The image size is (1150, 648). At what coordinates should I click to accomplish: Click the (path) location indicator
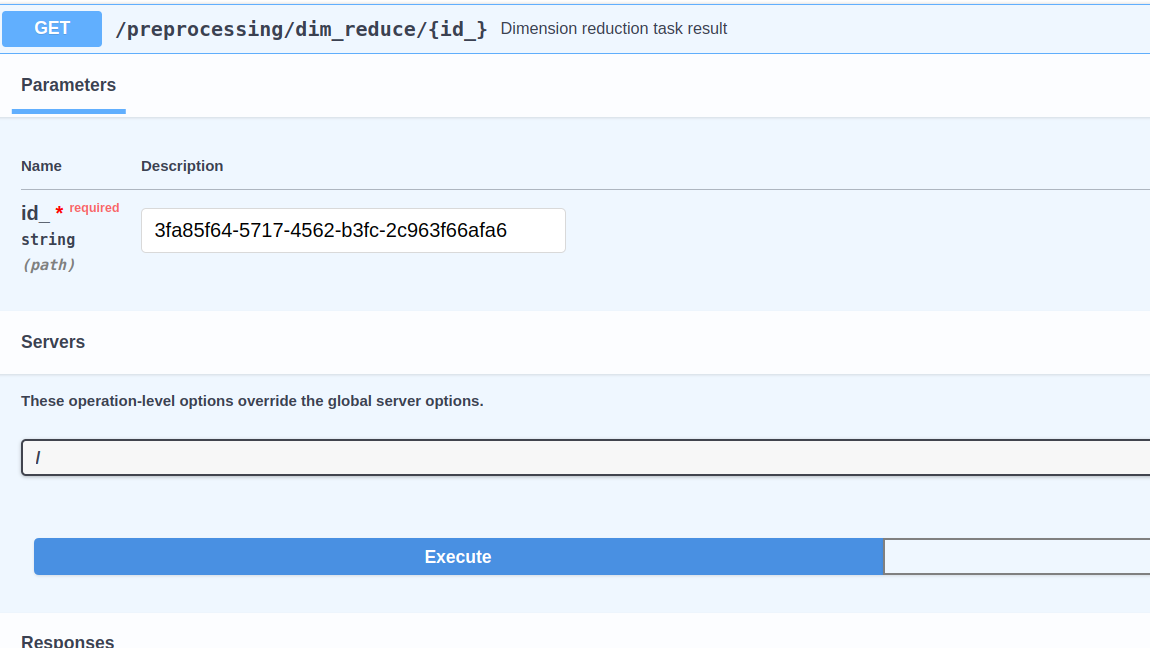coord(48,264)
